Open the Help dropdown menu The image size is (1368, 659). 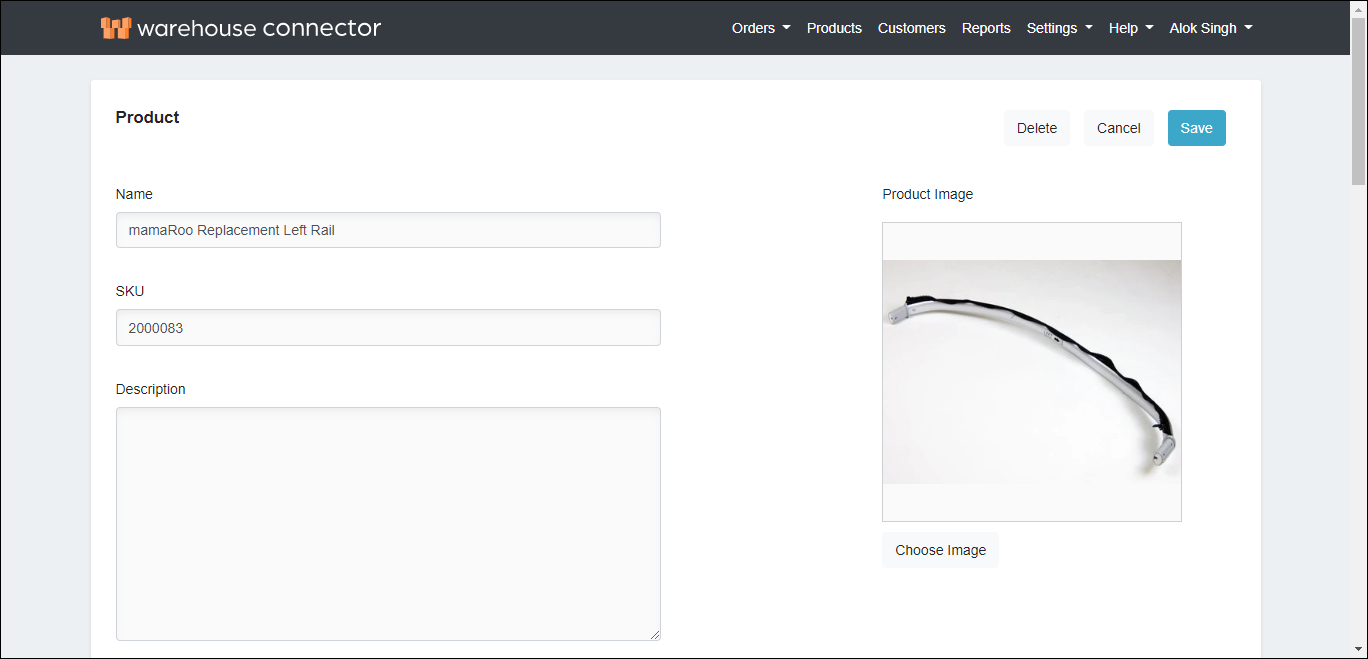(1131, 28)
